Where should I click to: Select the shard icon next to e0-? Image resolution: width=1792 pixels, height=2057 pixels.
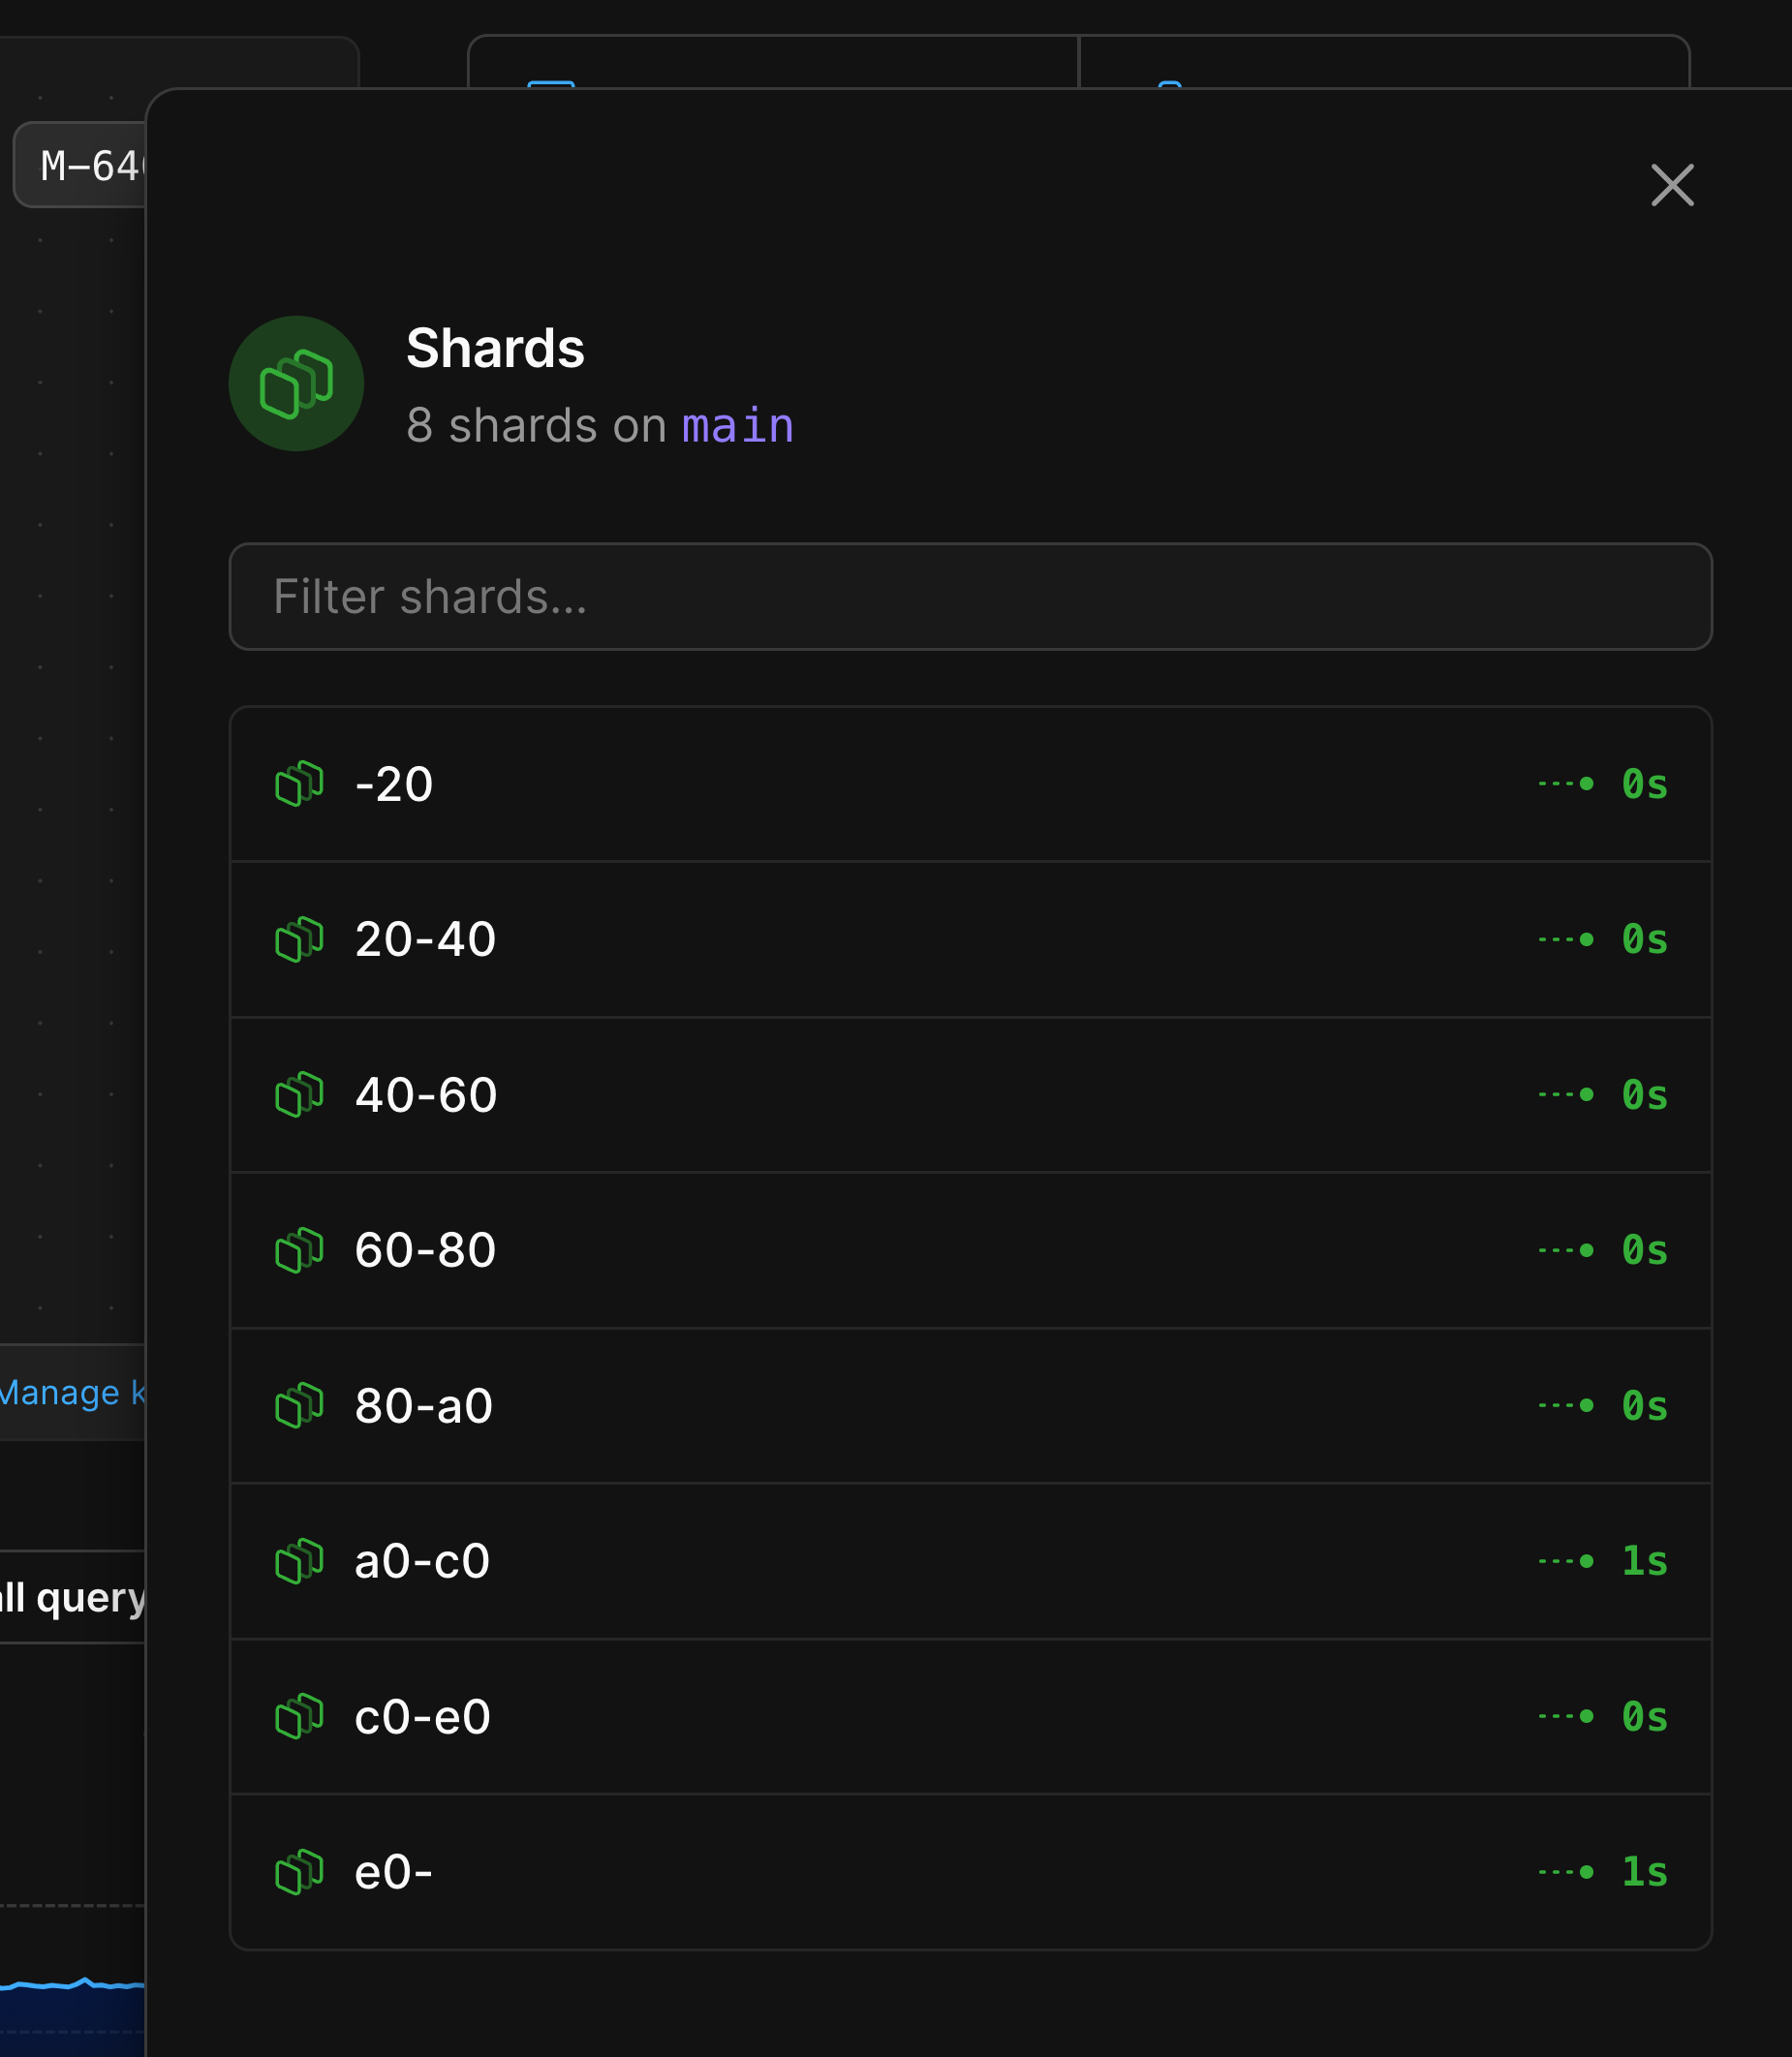(x=298, y=1872)
